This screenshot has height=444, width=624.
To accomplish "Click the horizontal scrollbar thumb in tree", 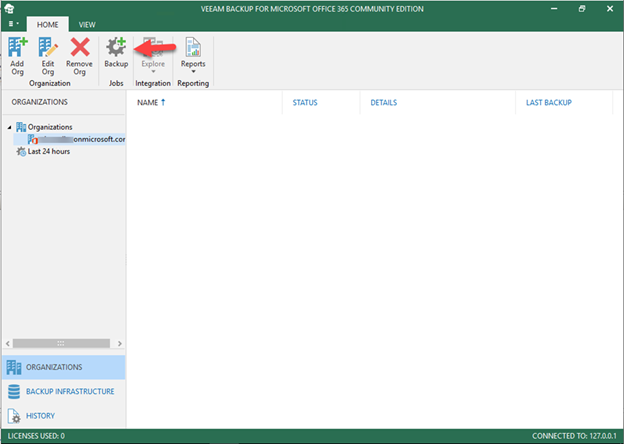I will pyautogui.click(x=61, y=343).
